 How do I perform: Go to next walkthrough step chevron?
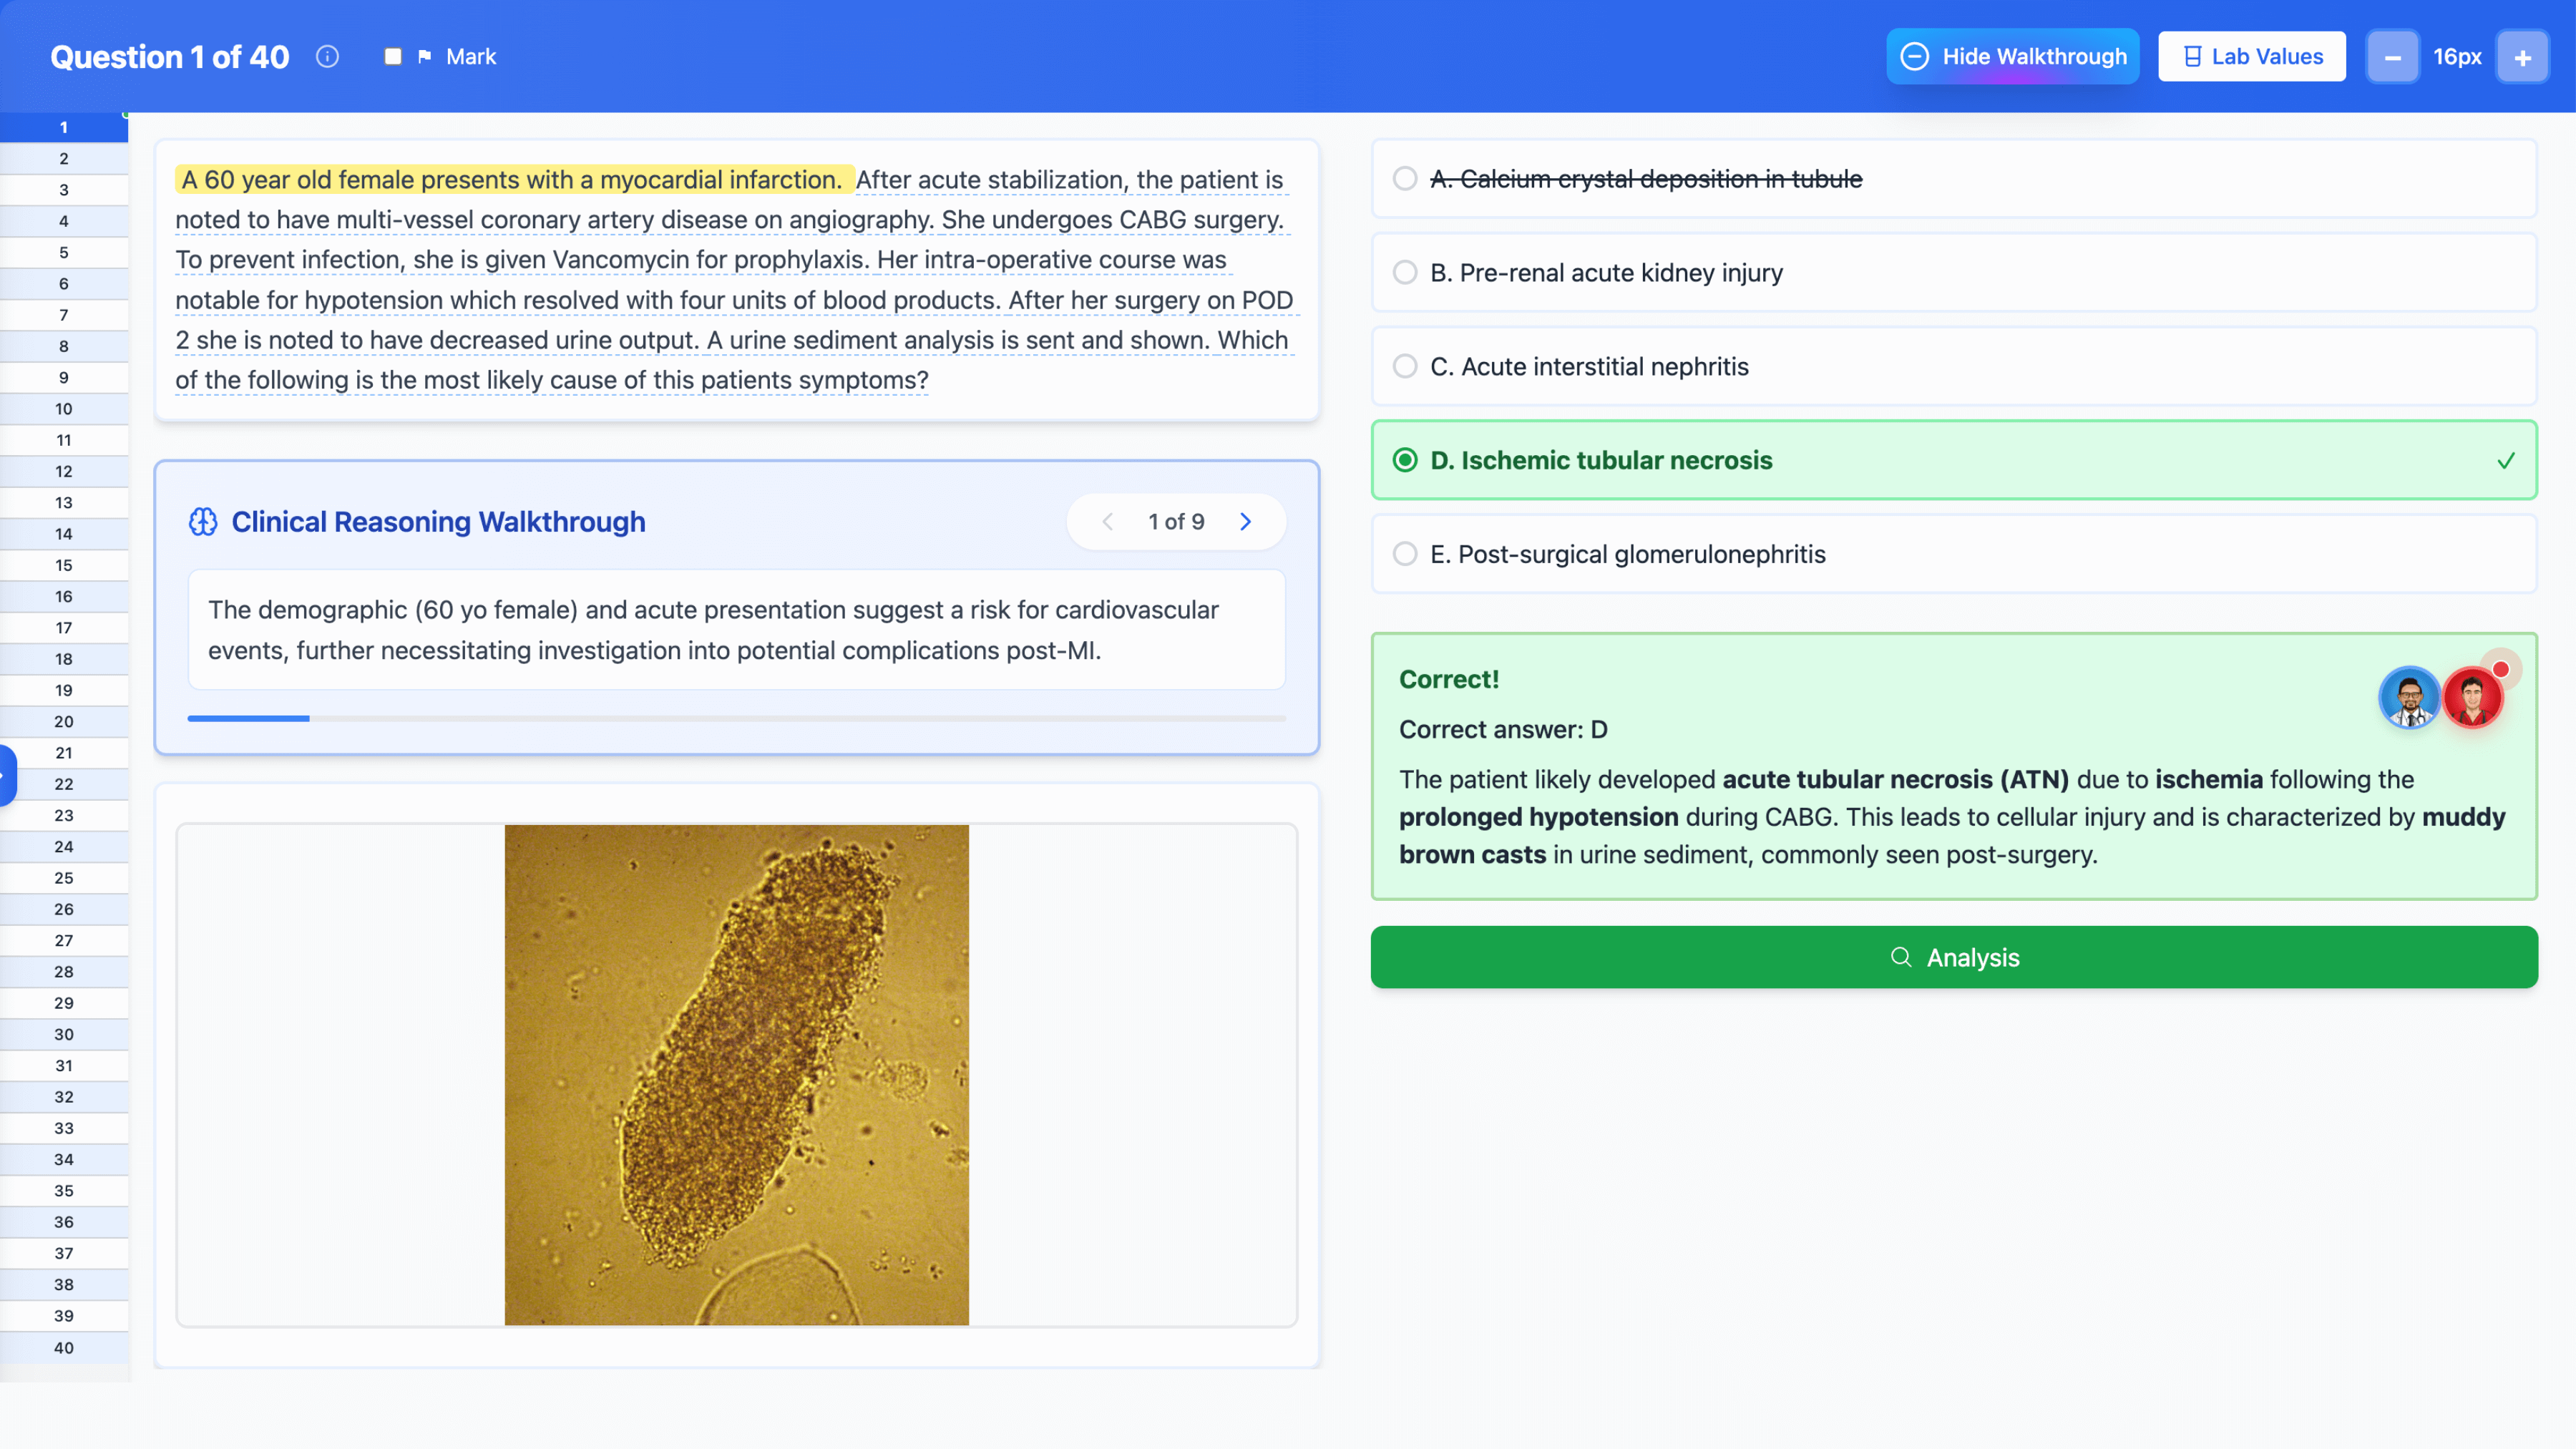[1246, 521]
